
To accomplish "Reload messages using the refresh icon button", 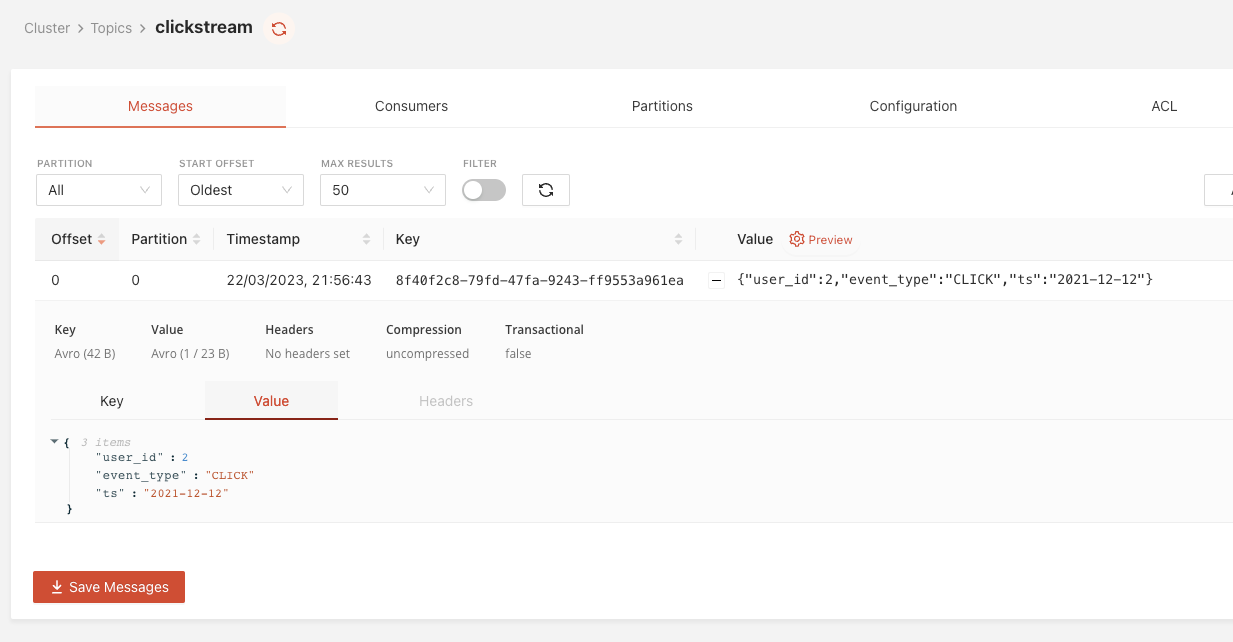I will click(545, 189).
